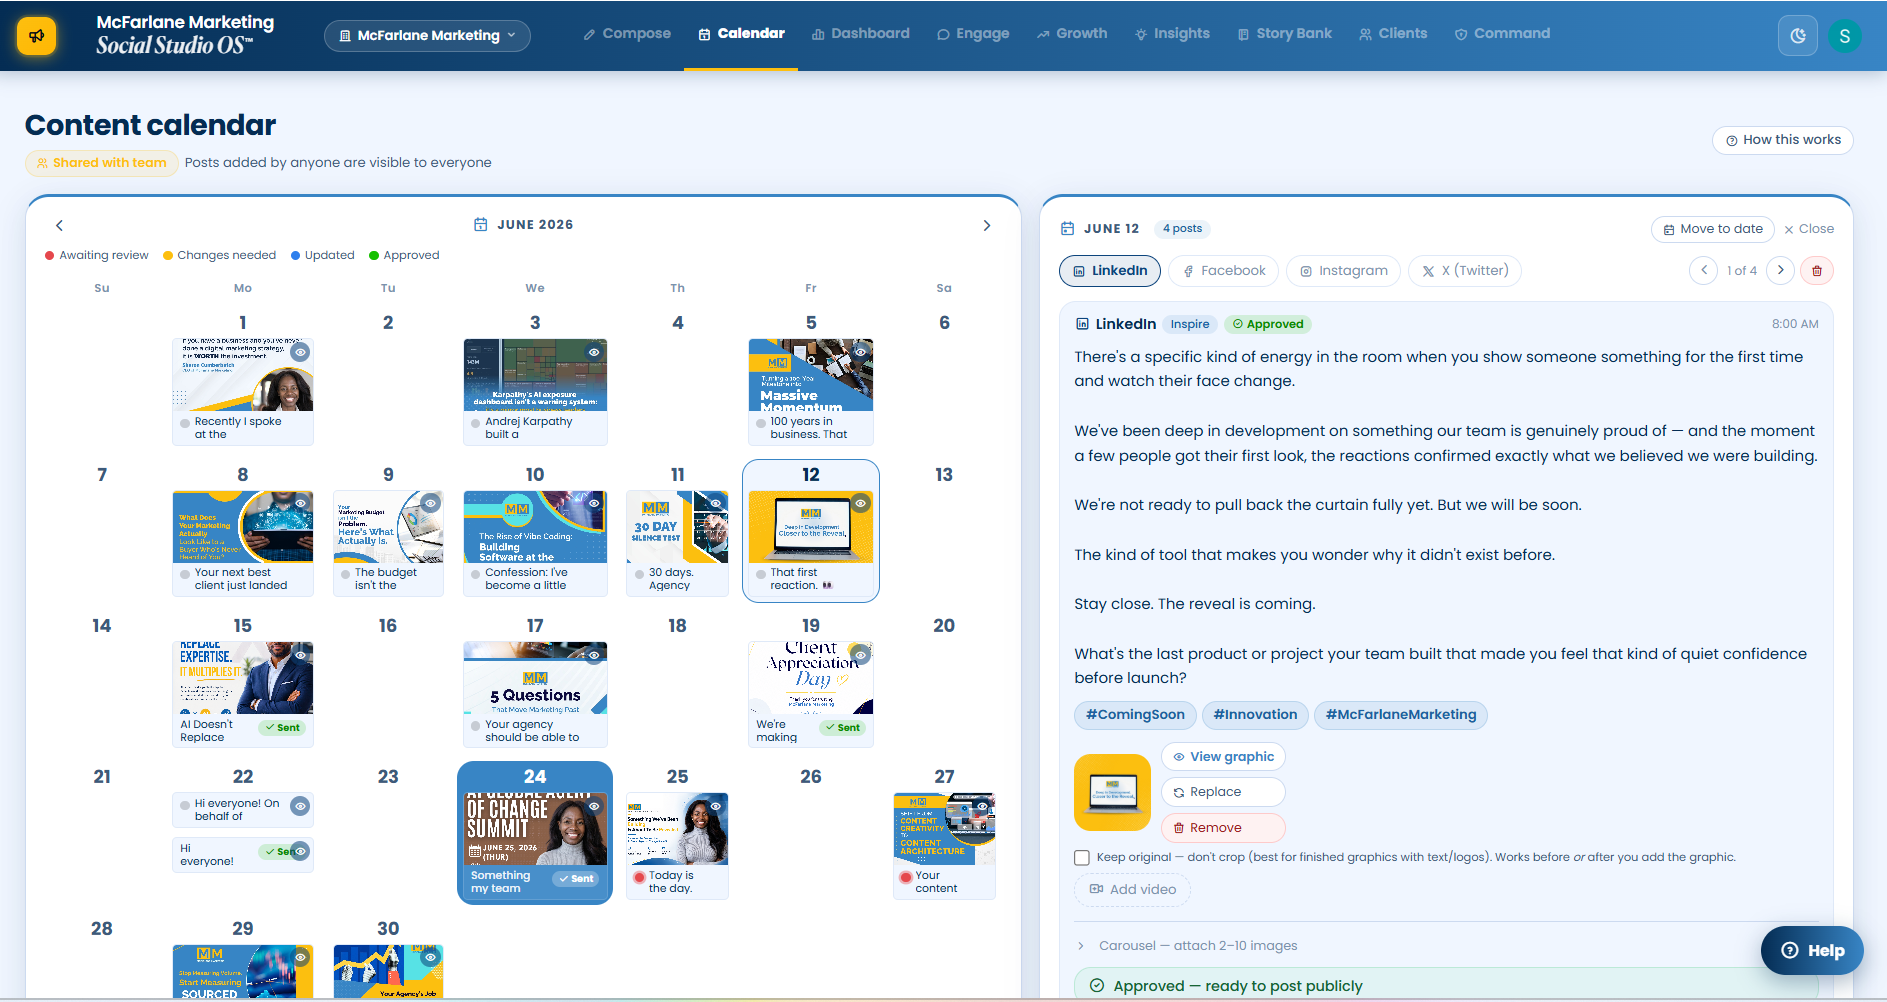The width and height of the screenshot is (1887, 1002).
Task: Expand Carousel attach images section
Action: (1186, 946)
